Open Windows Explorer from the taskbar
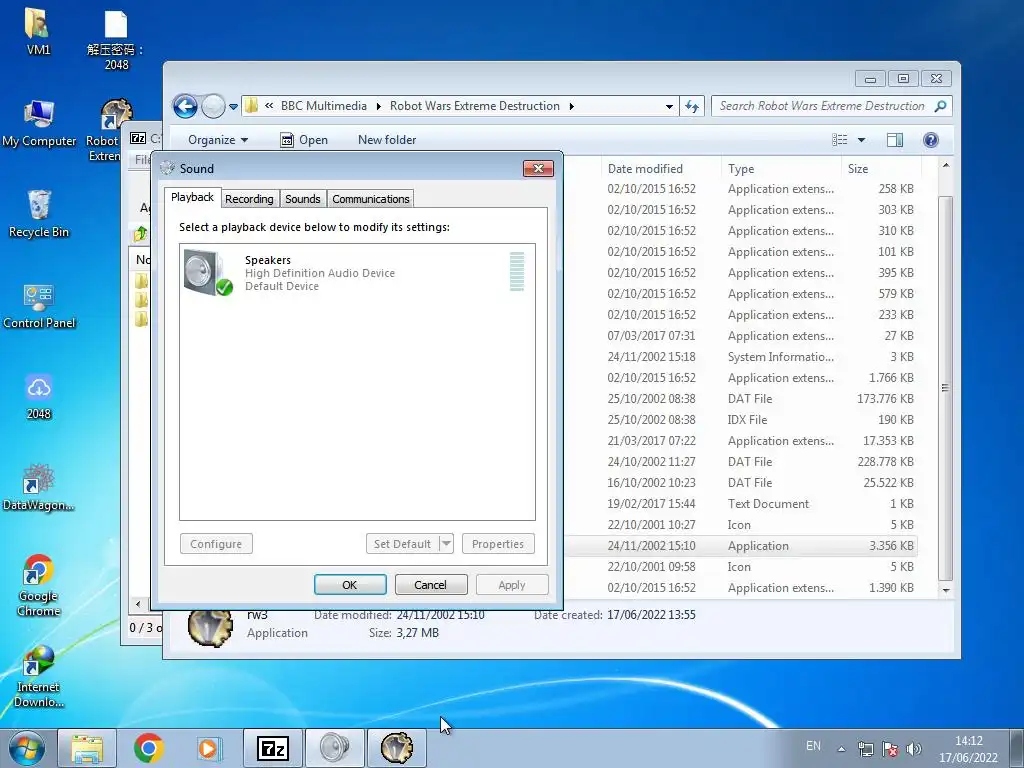Viewport: 1024px width, 768px height. click(87, 748)
